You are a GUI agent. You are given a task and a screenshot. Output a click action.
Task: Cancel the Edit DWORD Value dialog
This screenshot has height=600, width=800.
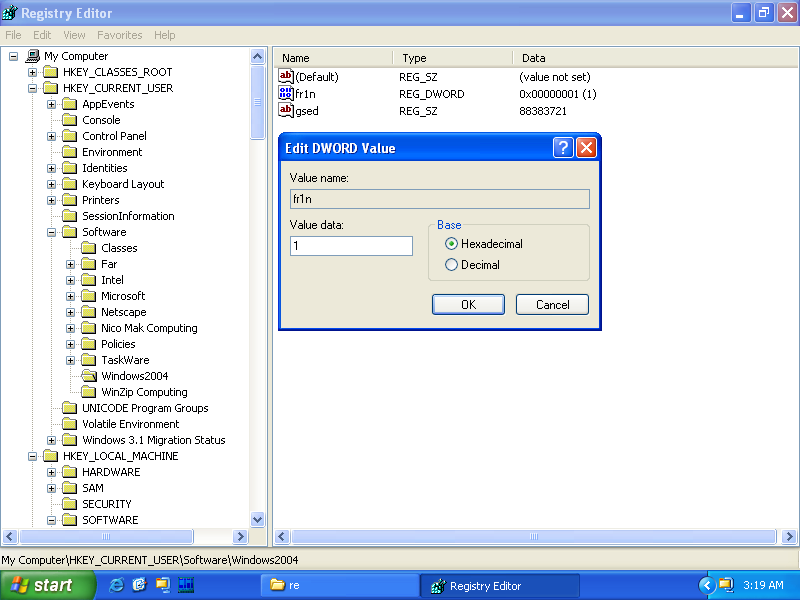coord(553,305)
